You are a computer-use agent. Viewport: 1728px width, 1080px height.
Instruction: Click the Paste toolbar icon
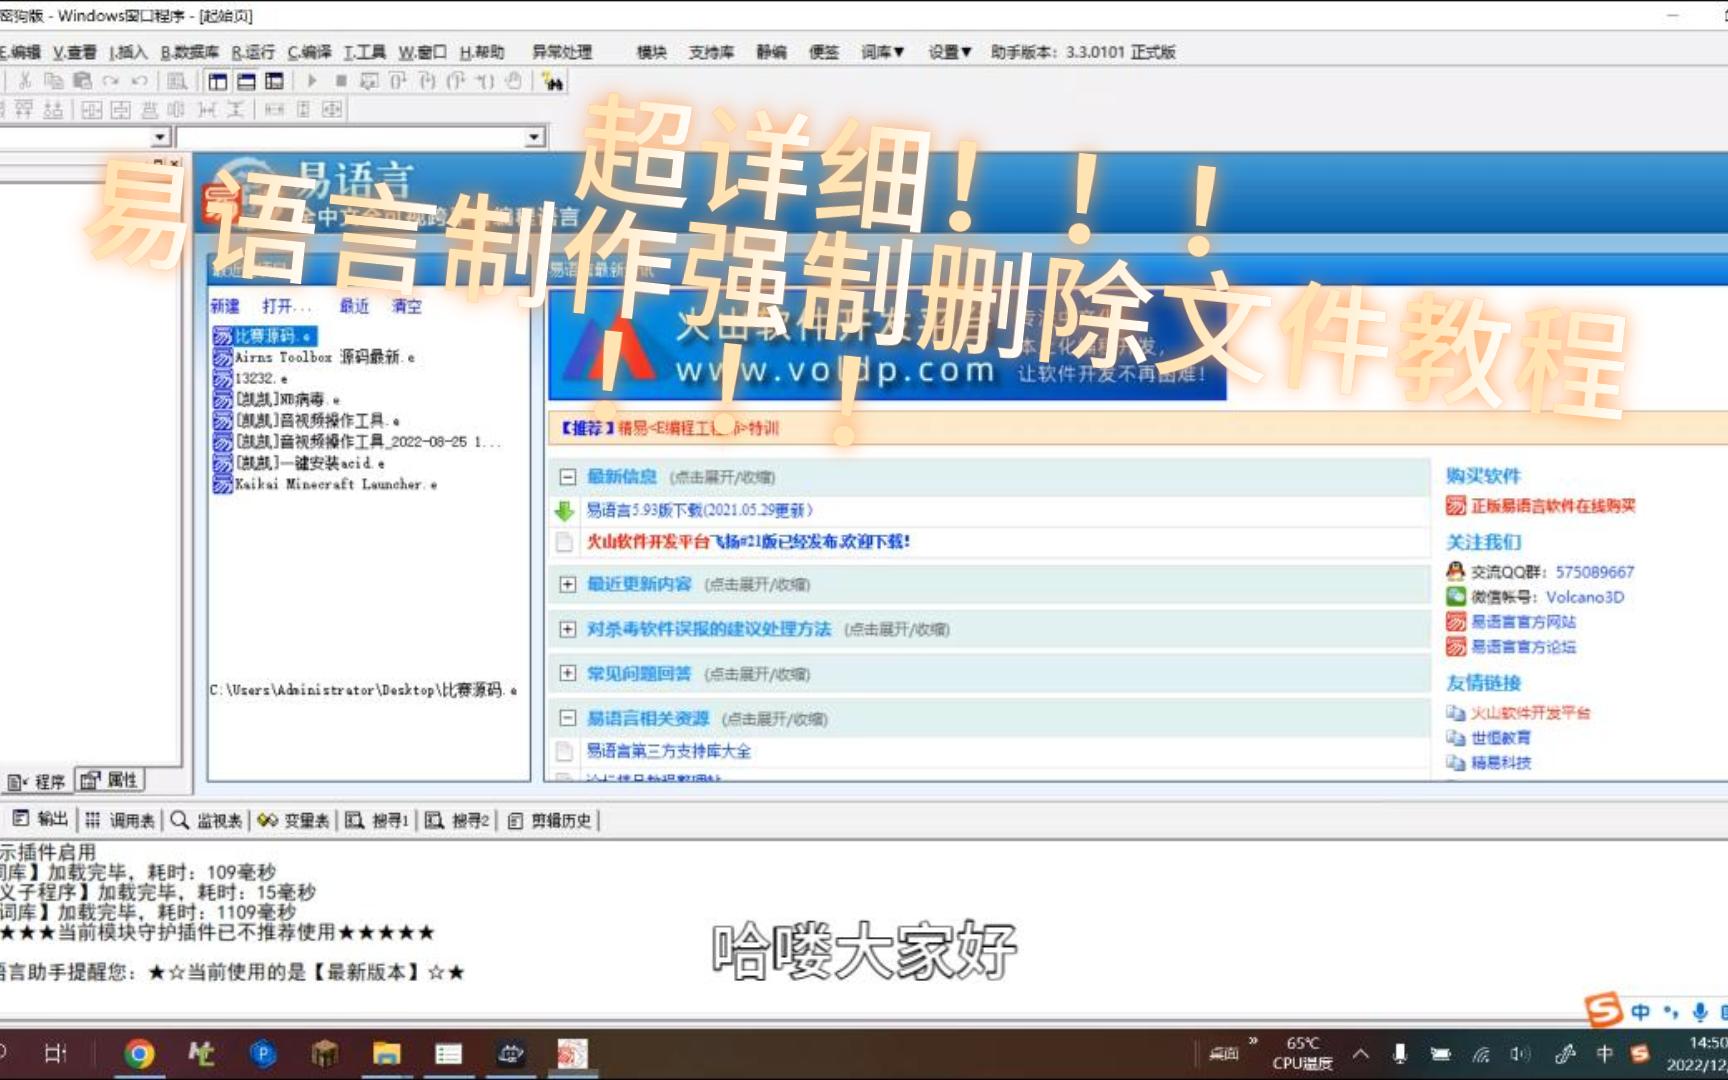[82, 81]
